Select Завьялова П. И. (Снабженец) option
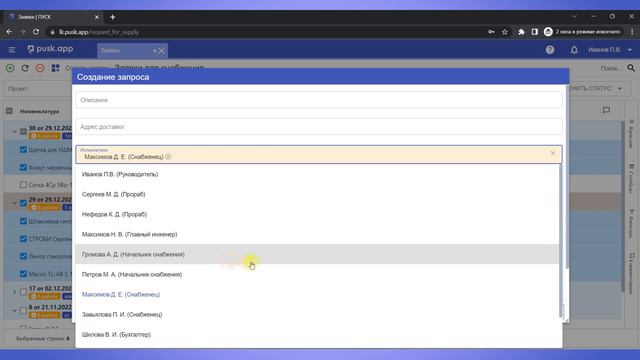Image resolution: width=640 pixels, height=360 pixels. tap(317, 314)
